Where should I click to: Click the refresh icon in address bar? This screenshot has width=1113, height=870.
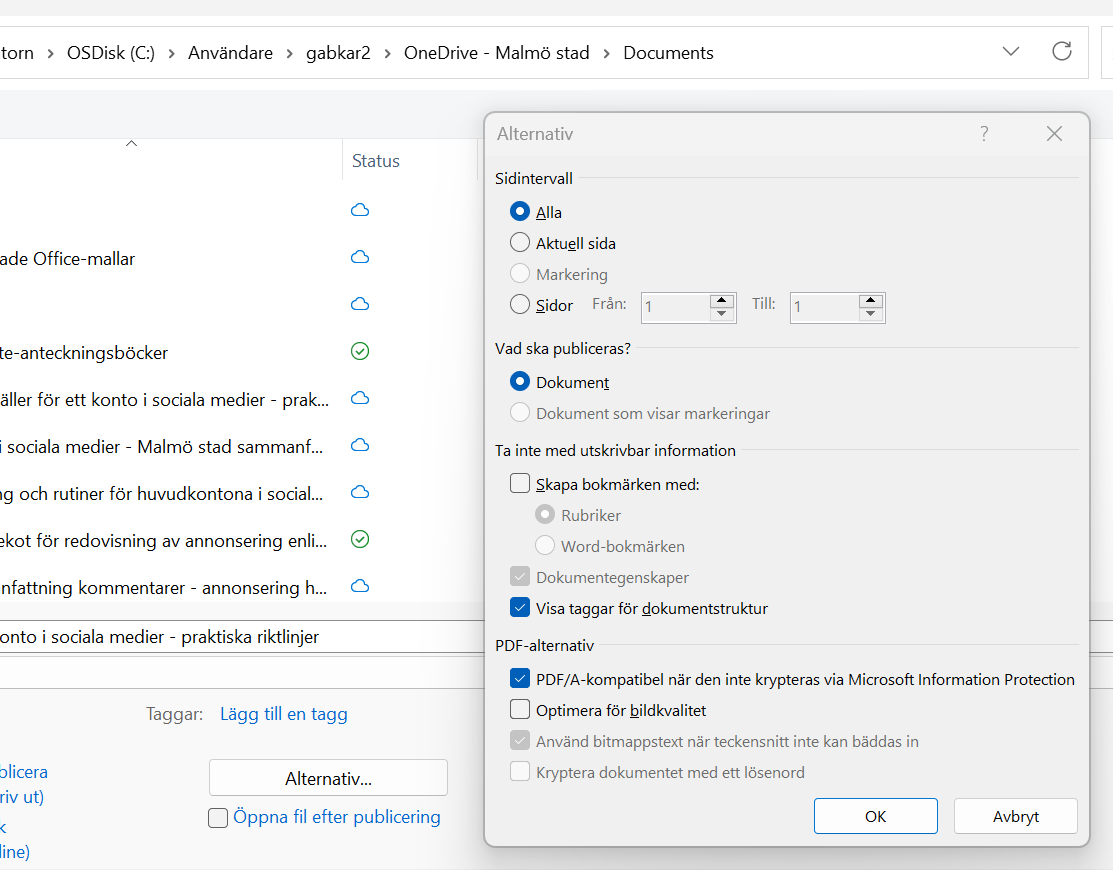1062,52
